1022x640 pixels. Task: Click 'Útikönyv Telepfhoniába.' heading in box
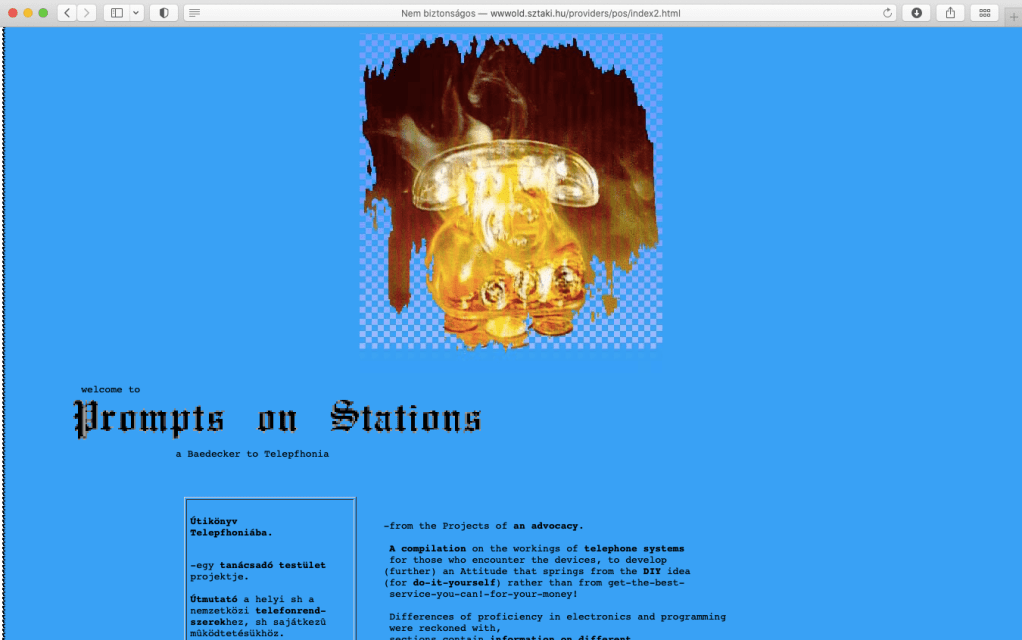coord(231,527)
